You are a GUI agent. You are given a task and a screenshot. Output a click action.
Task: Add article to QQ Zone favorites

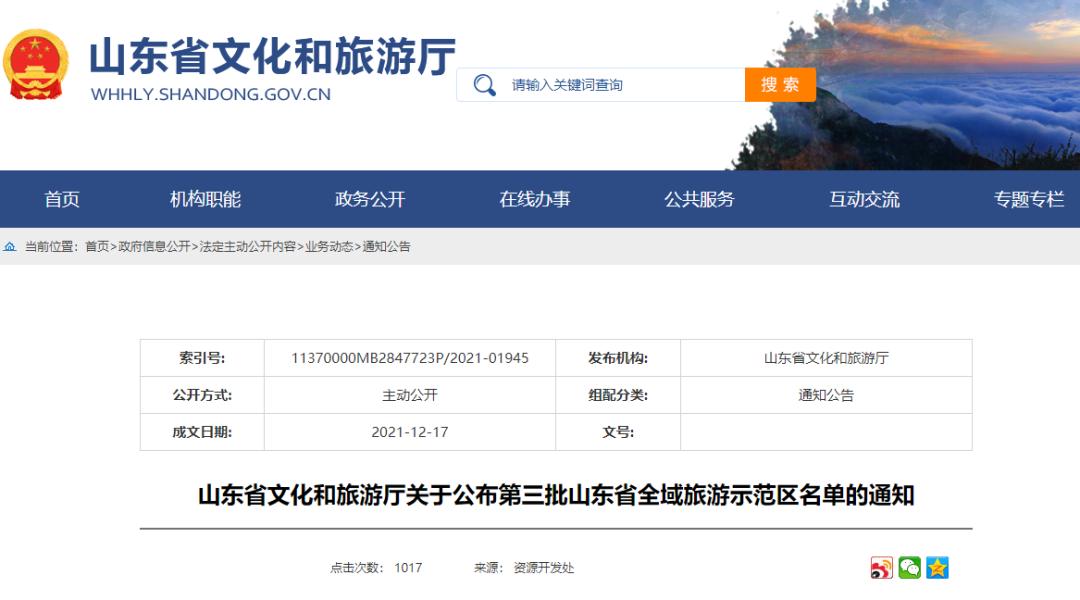(x=937, y=568)
